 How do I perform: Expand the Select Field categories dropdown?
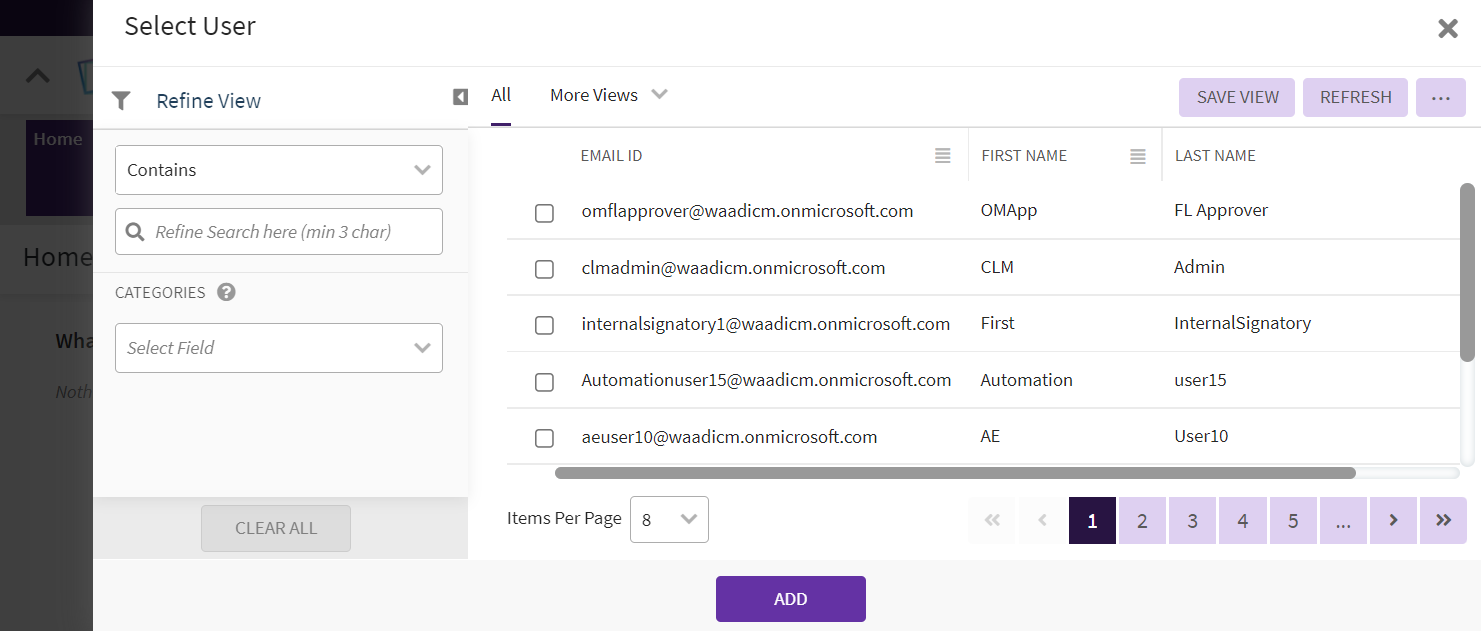click(x=279, y=348)
